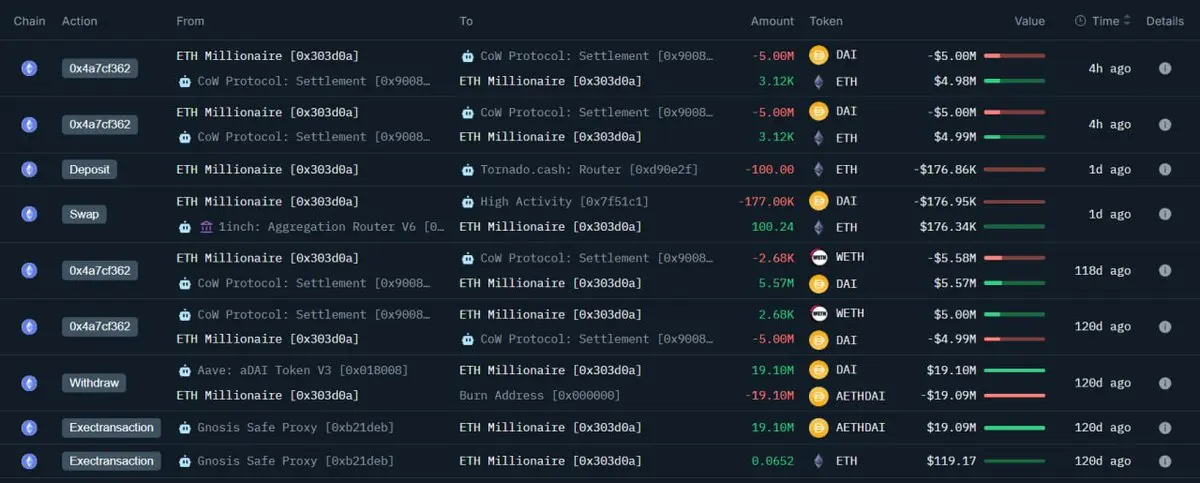1200x483 pixels.
Task: Click DAI token icon beside -177.00K amount
Action: [818, 202]
